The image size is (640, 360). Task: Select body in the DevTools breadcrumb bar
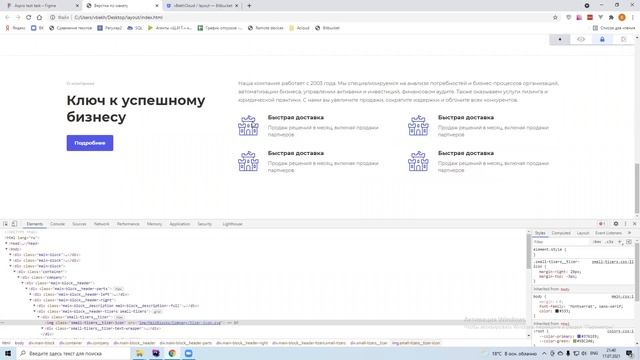point(19,343)
